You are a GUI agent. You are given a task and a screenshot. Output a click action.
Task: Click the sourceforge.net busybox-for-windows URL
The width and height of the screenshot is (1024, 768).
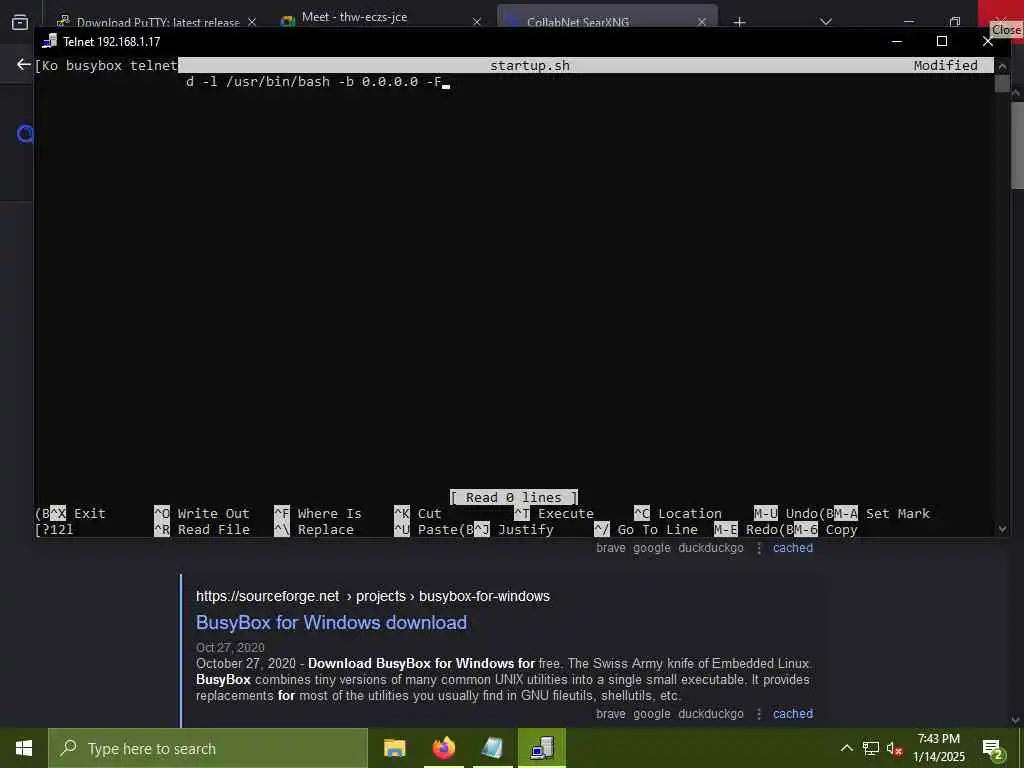[x=372, y=596]
